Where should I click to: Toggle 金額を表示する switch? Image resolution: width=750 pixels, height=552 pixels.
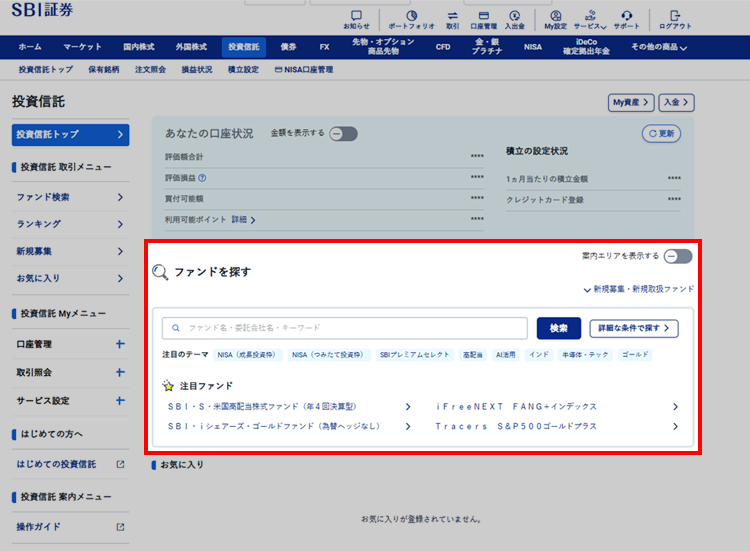343,133
